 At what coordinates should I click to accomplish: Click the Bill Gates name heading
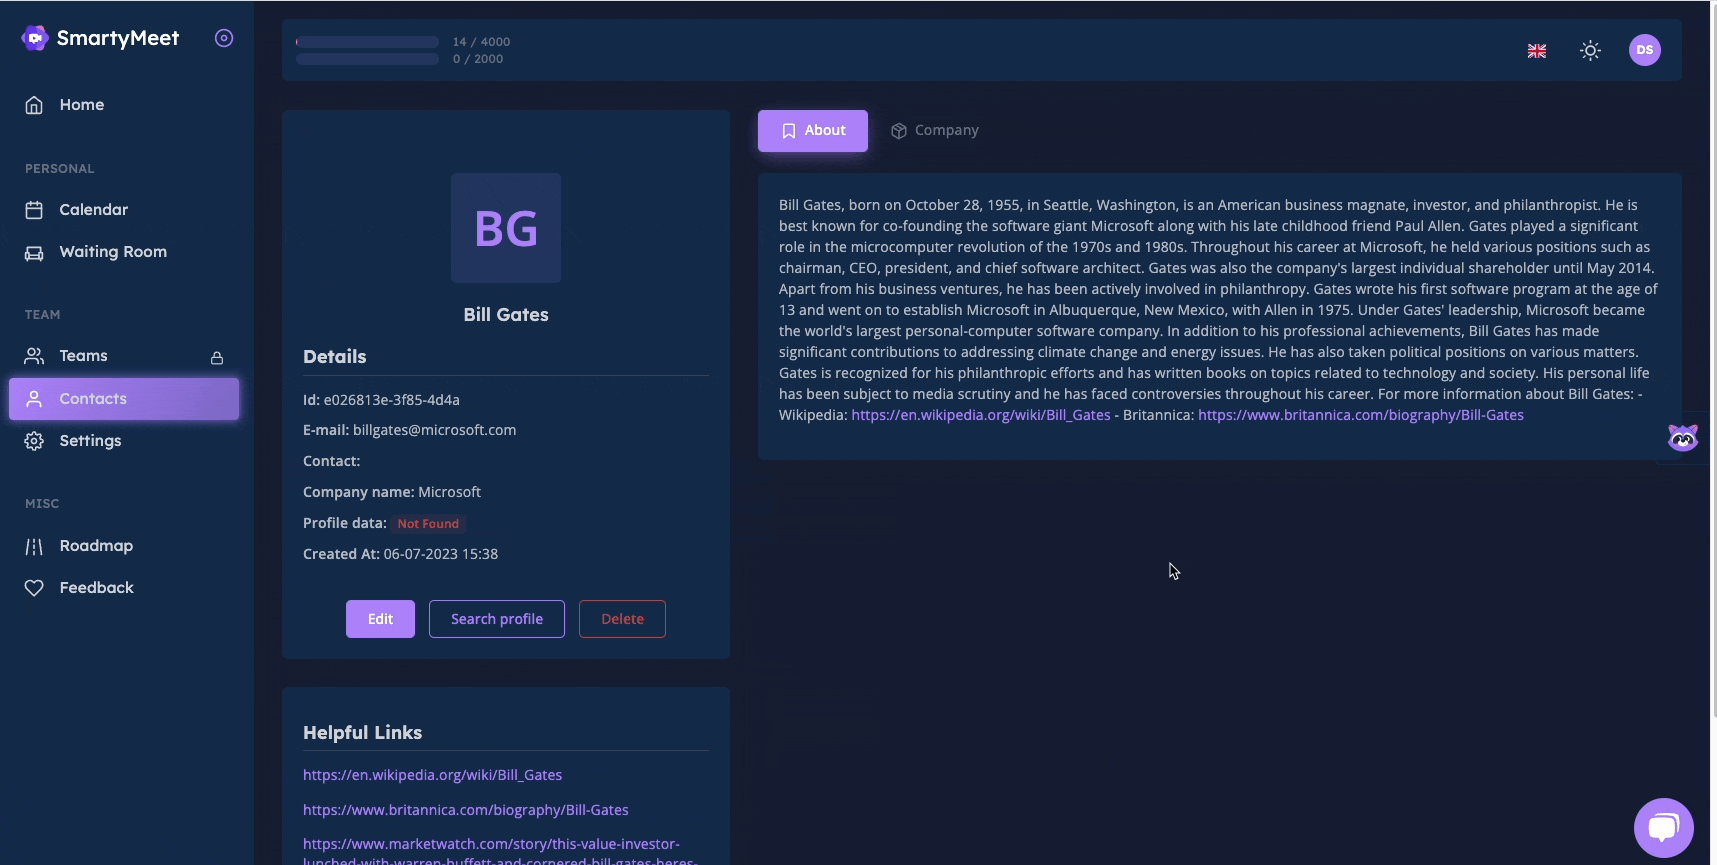click(x=506, y=315)
